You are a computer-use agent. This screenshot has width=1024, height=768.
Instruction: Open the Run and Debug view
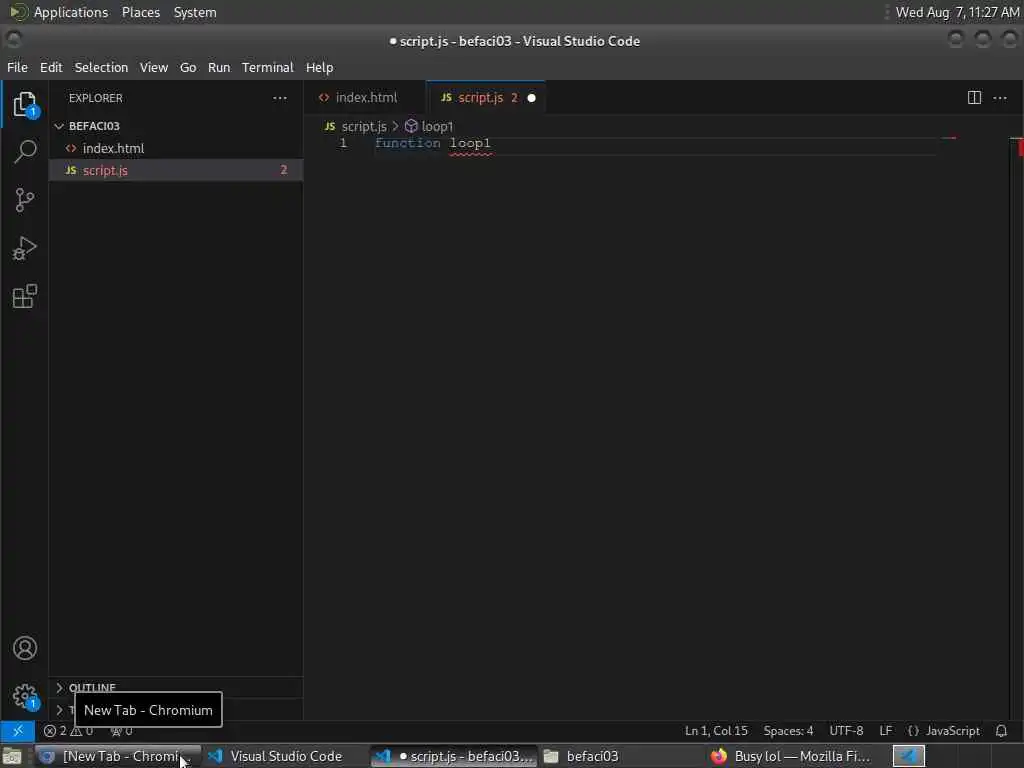coord(24,248)
